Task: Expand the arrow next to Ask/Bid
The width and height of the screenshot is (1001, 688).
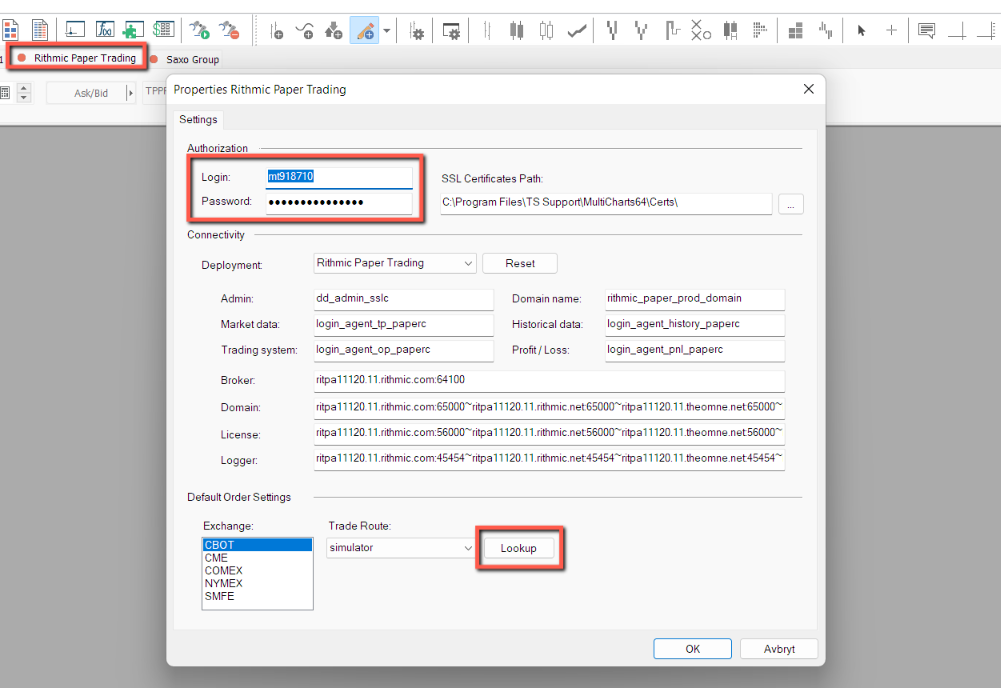Action: 131,93
